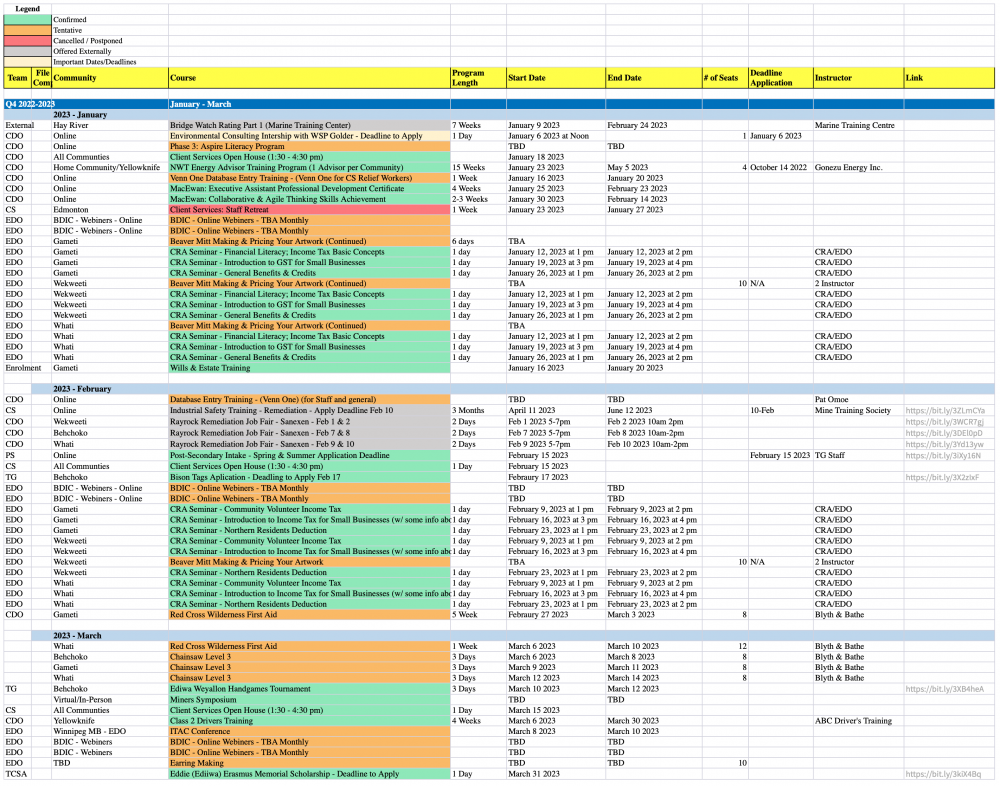Click the orange Tentative legend color cell

27,30
